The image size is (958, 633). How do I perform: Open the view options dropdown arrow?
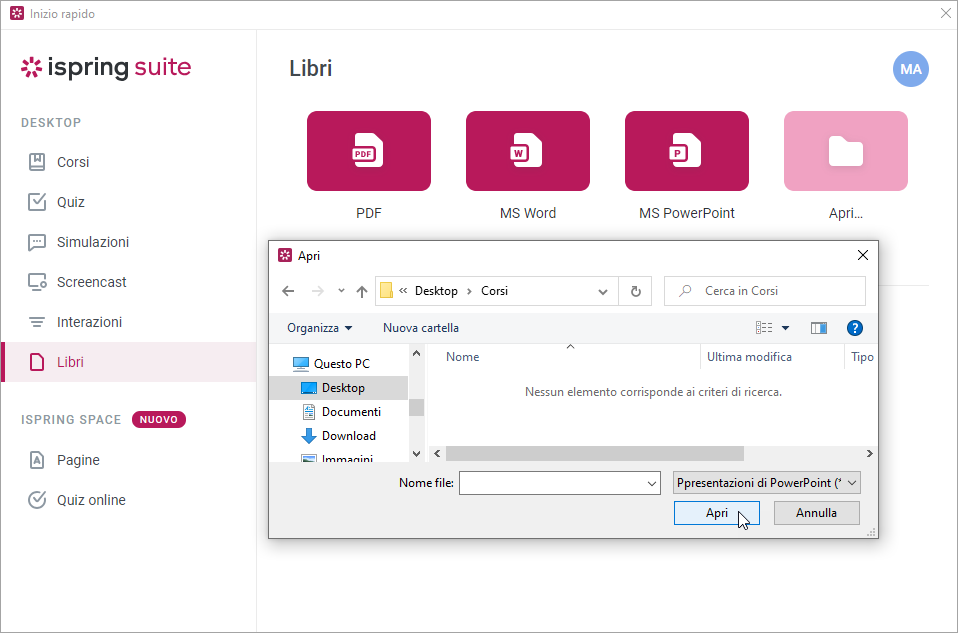(x=785, y=328)
